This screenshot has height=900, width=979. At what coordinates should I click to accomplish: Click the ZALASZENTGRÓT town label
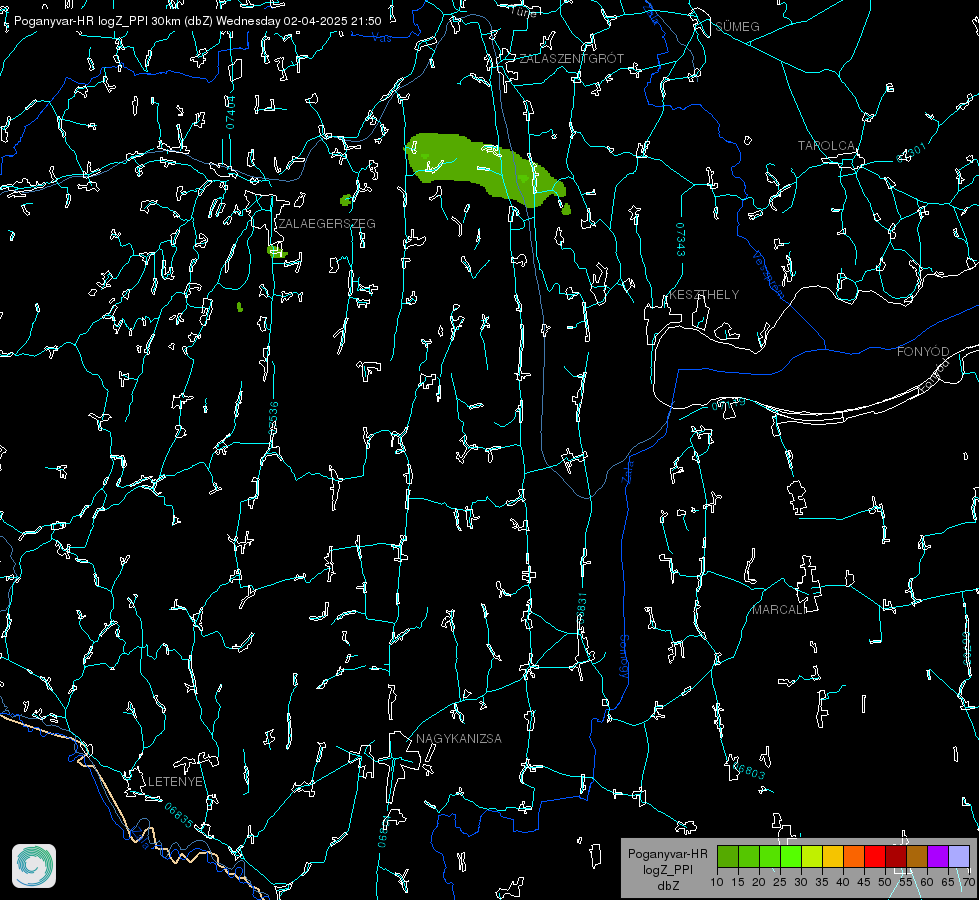[571, 59]
